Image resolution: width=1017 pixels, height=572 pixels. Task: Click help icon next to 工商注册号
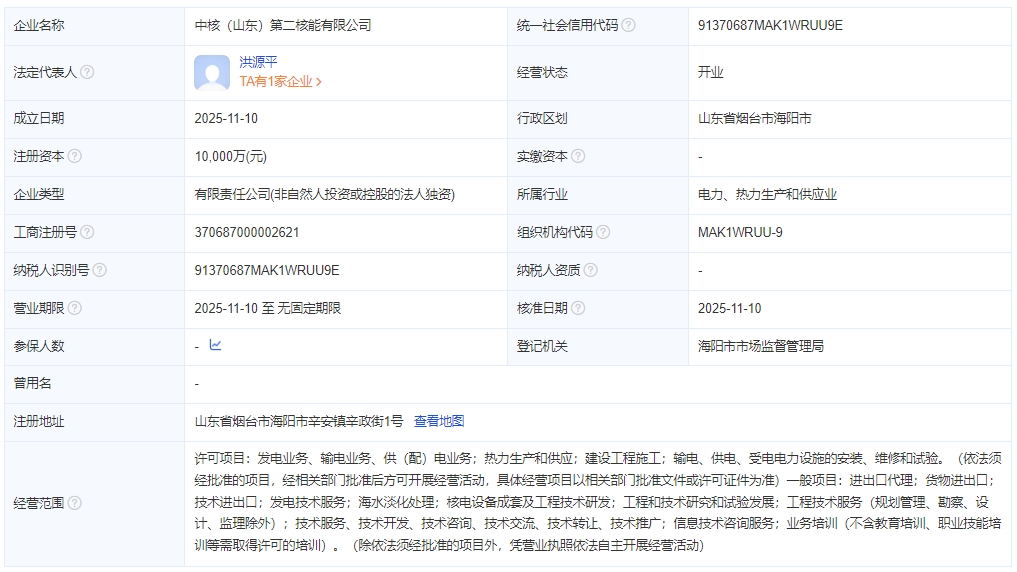pos(87,232)
